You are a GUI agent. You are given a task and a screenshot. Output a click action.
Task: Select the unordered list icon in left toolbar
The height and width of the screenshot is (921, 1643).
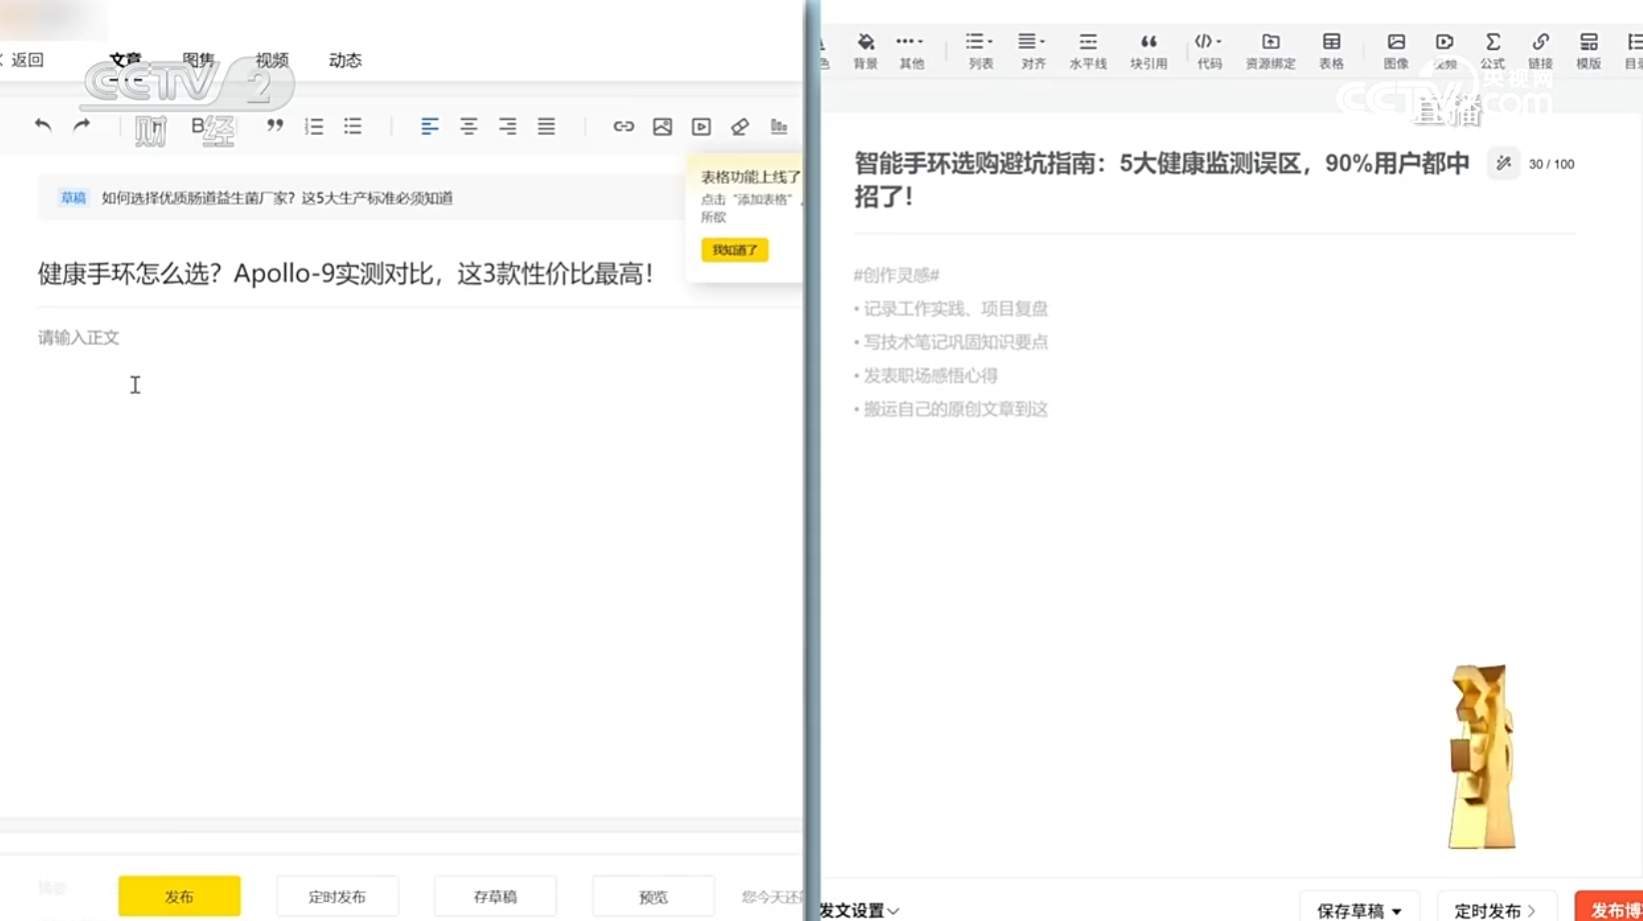tap(352, 126)
